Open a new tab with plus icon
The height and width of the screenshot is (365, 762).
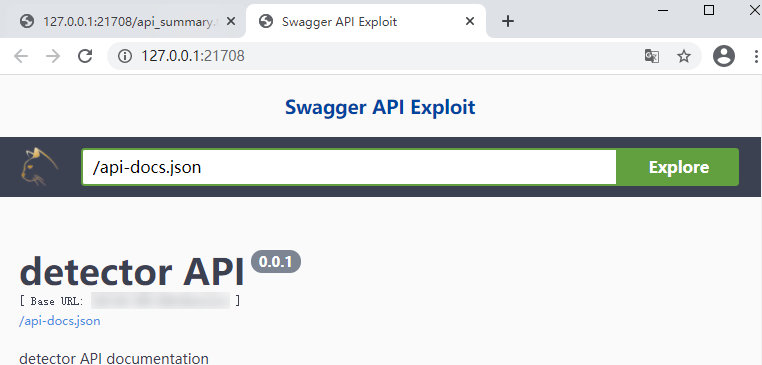[508, 21]
